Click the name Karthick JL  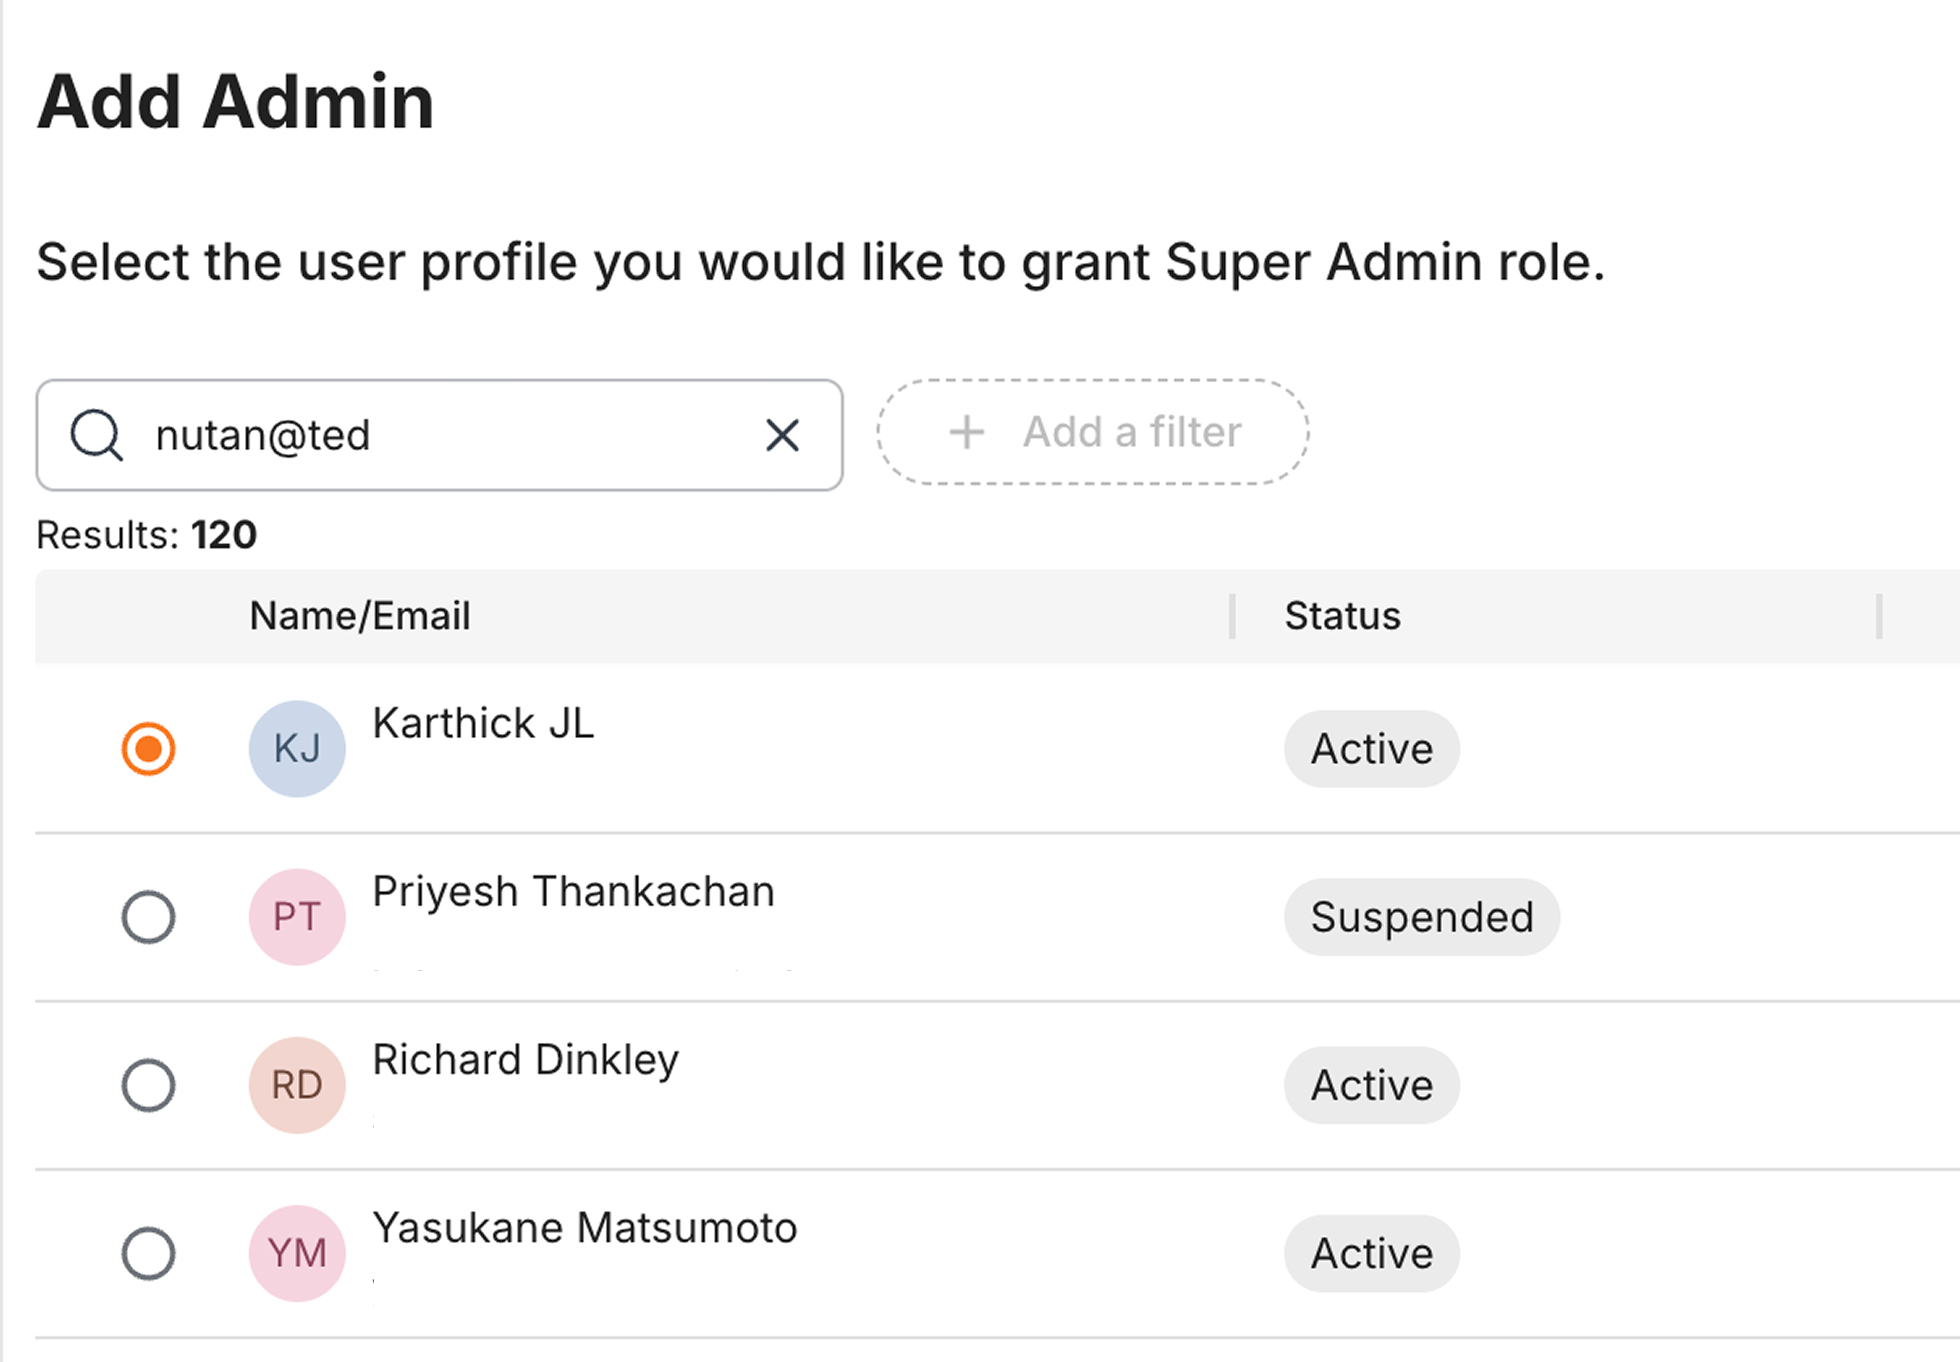(483, 723)
